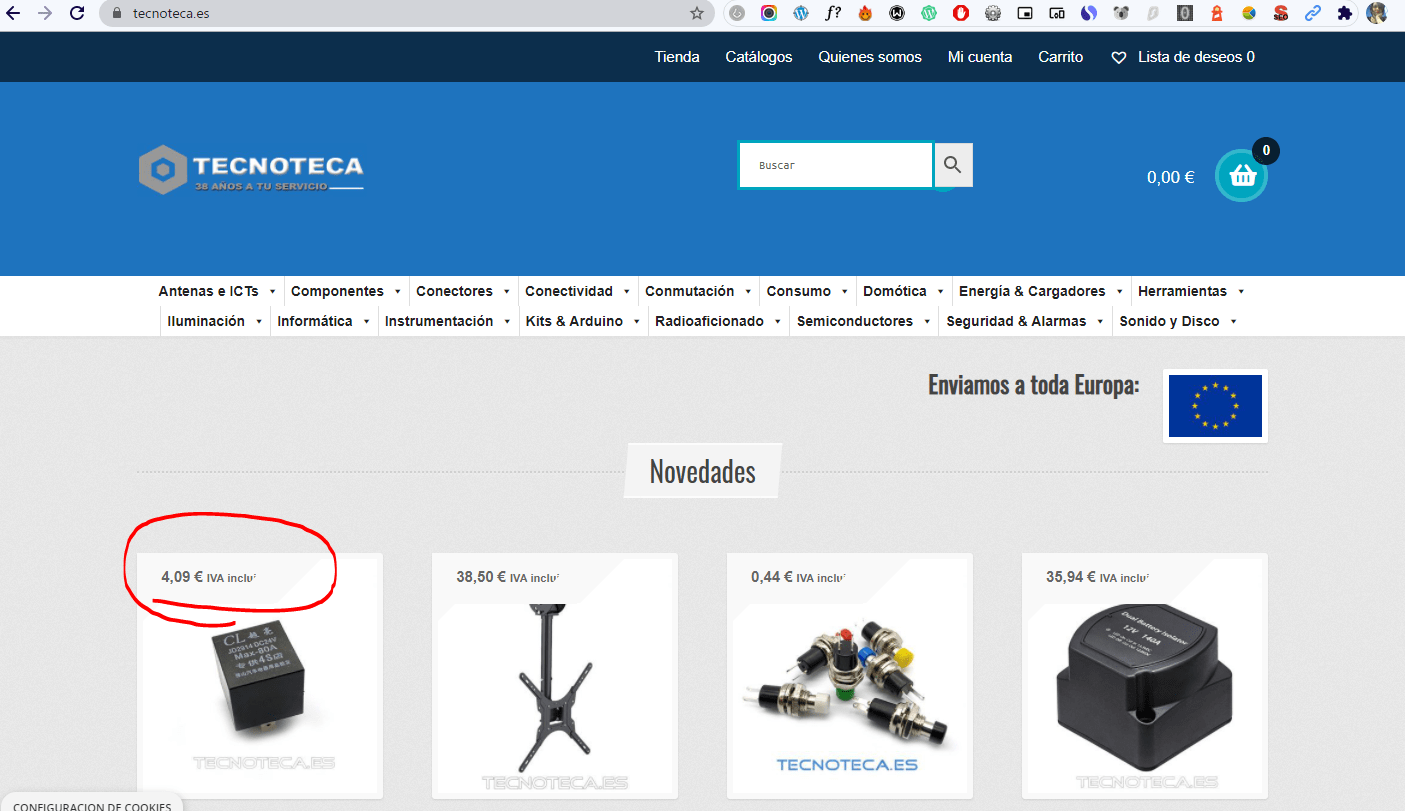Viewport: 1405px width, 811px height.
Task: Open the green hexagon W extension
Action: click(x=929, y=13)
